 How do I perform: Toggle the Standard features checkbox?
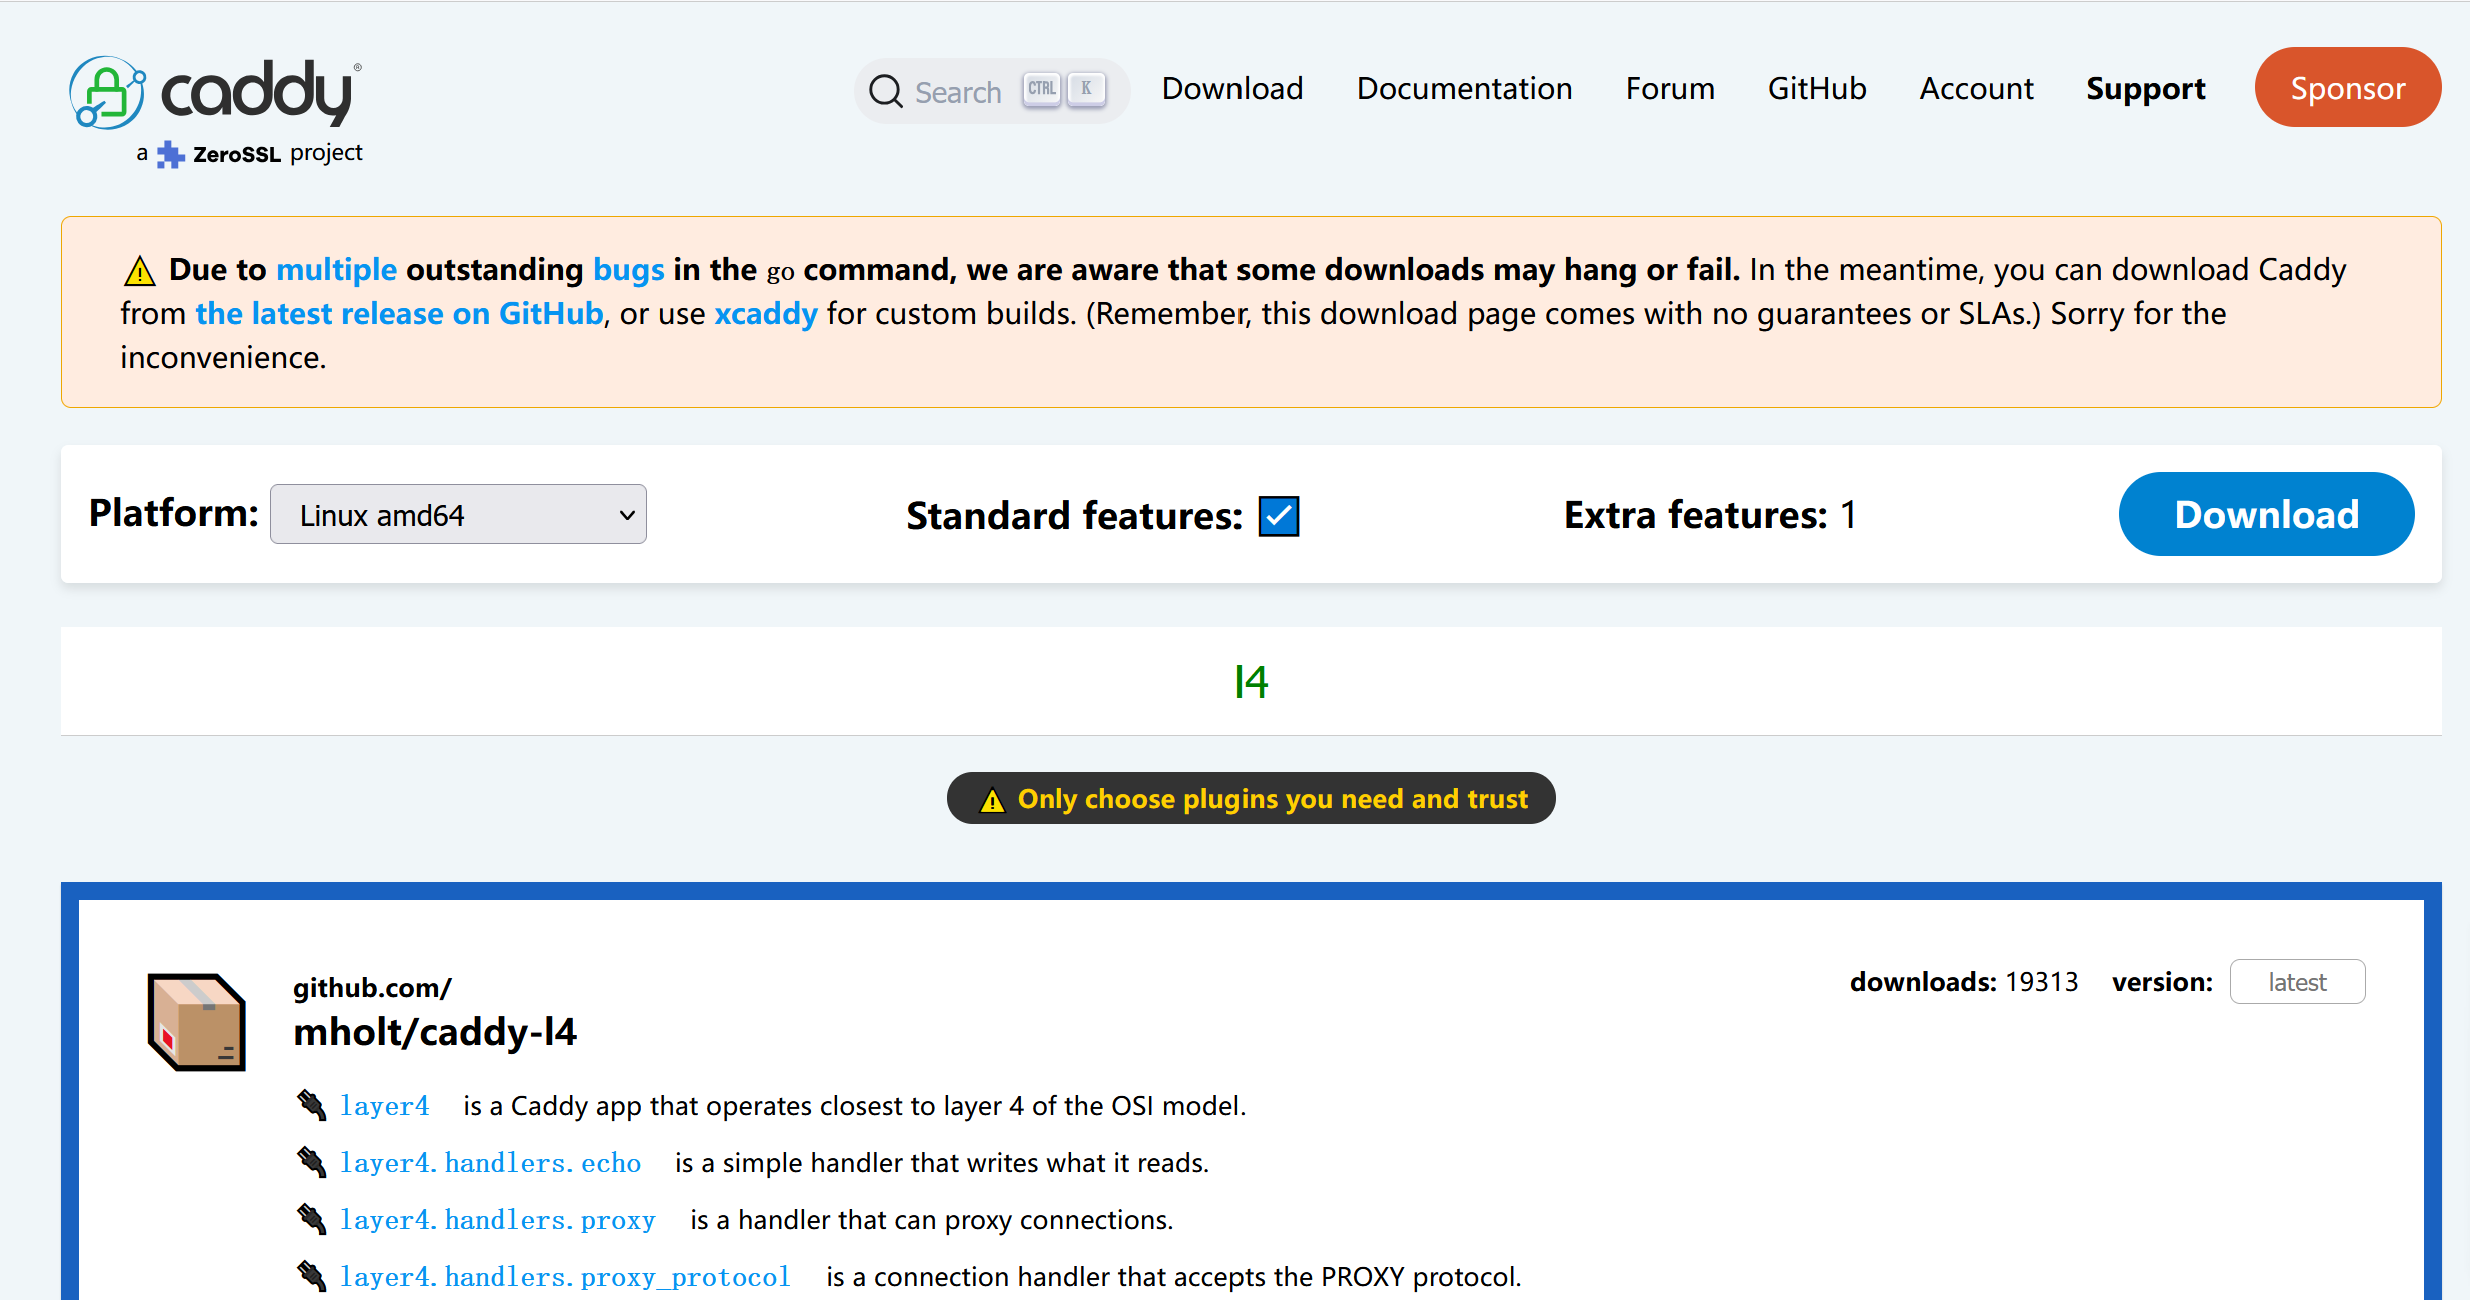coord(1278,516)
